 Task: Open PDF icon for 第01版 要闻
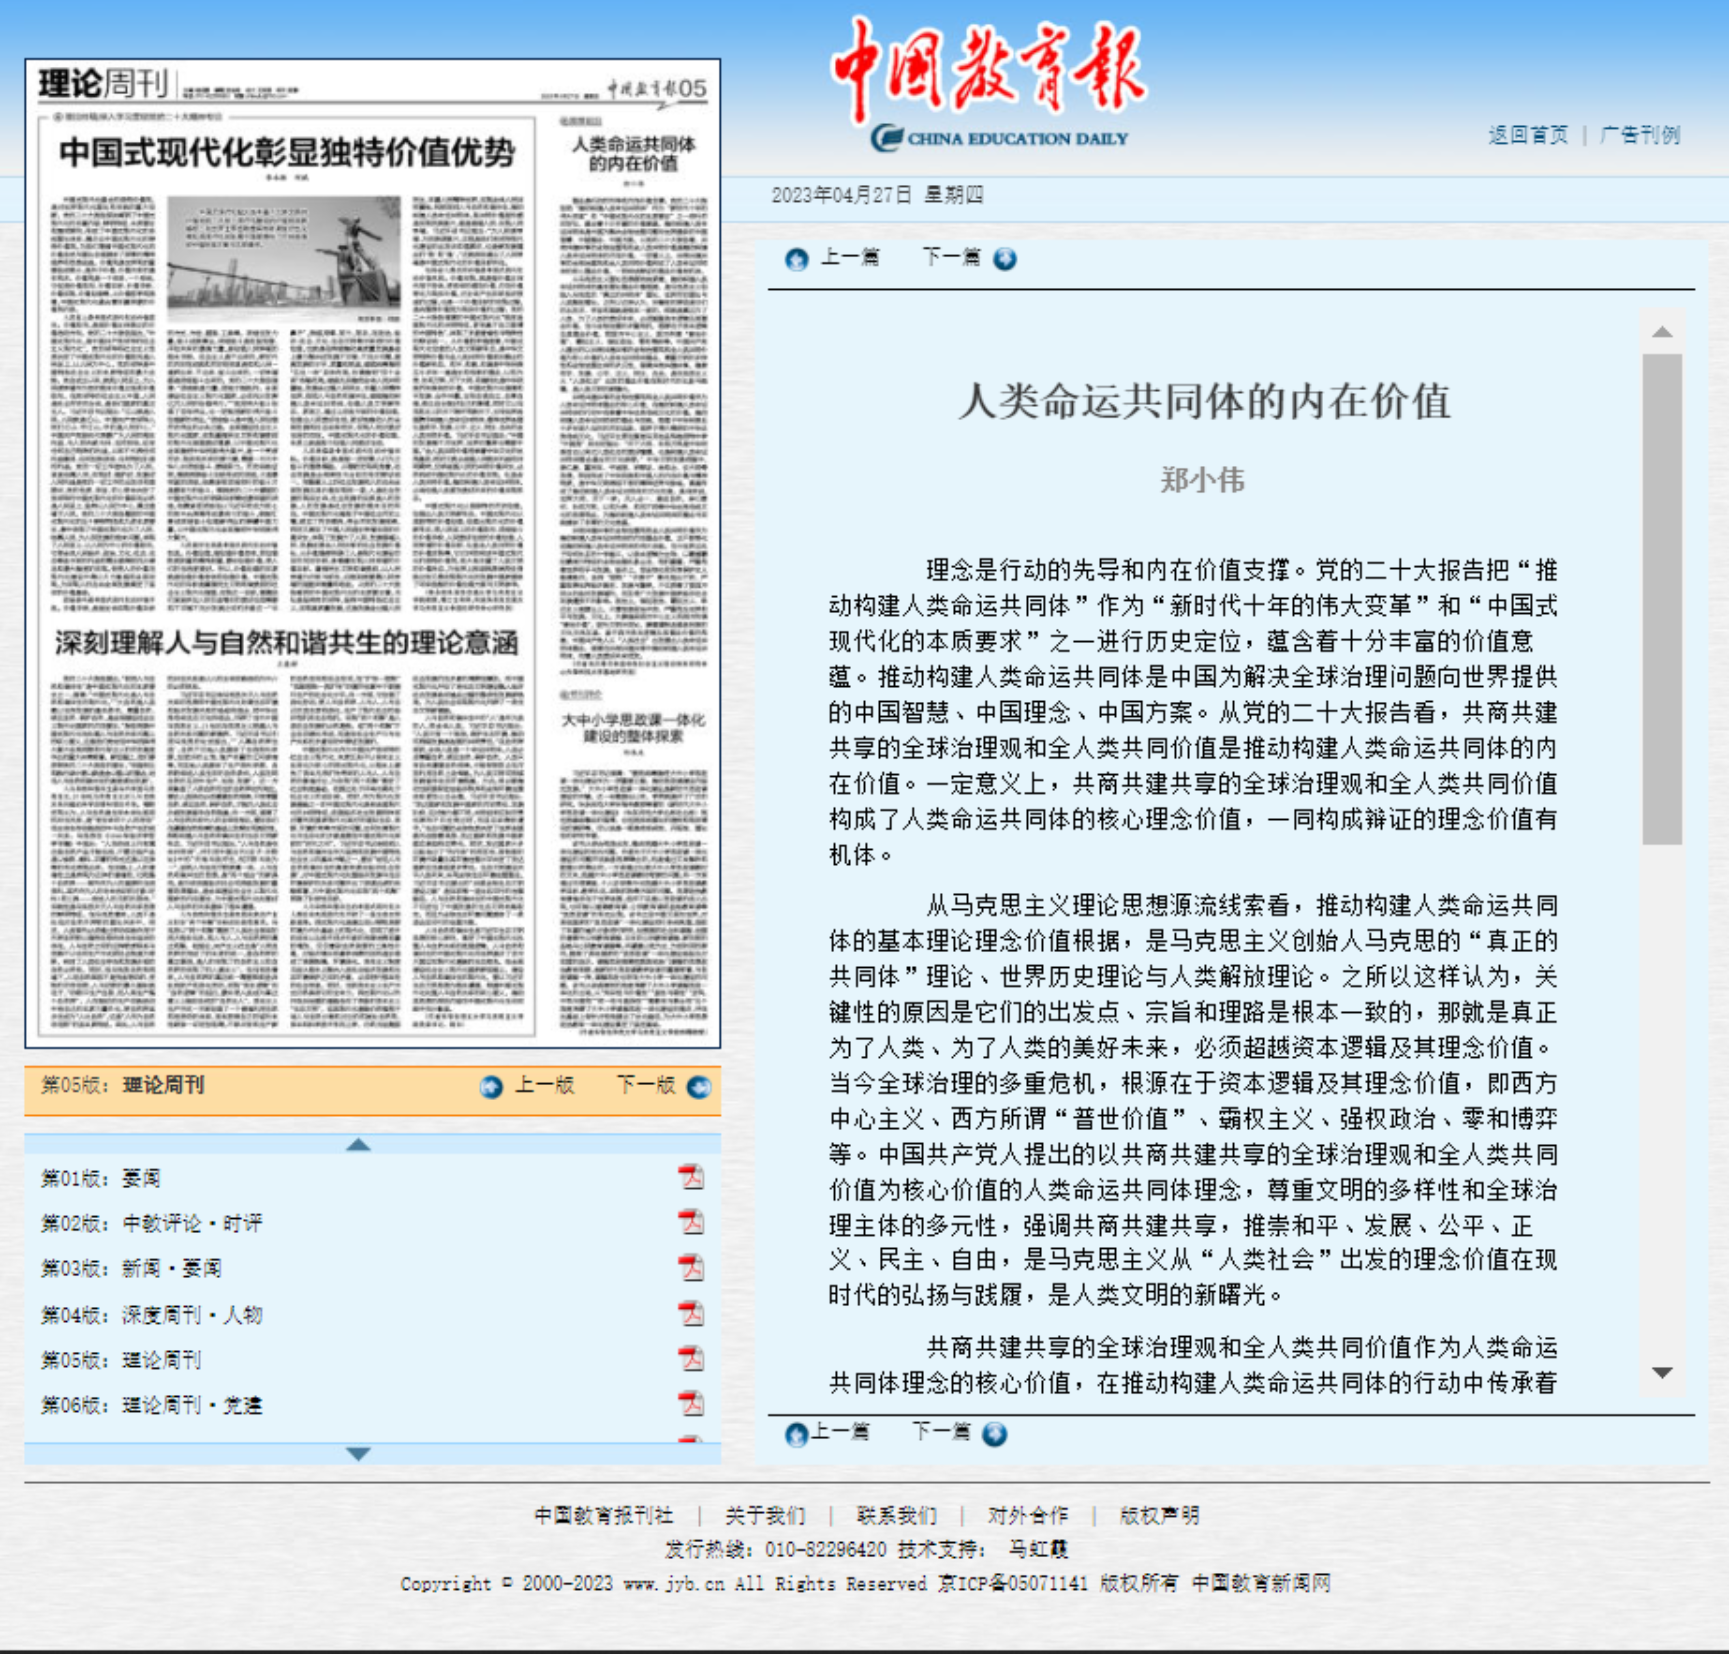click(x=691, y=1177)
